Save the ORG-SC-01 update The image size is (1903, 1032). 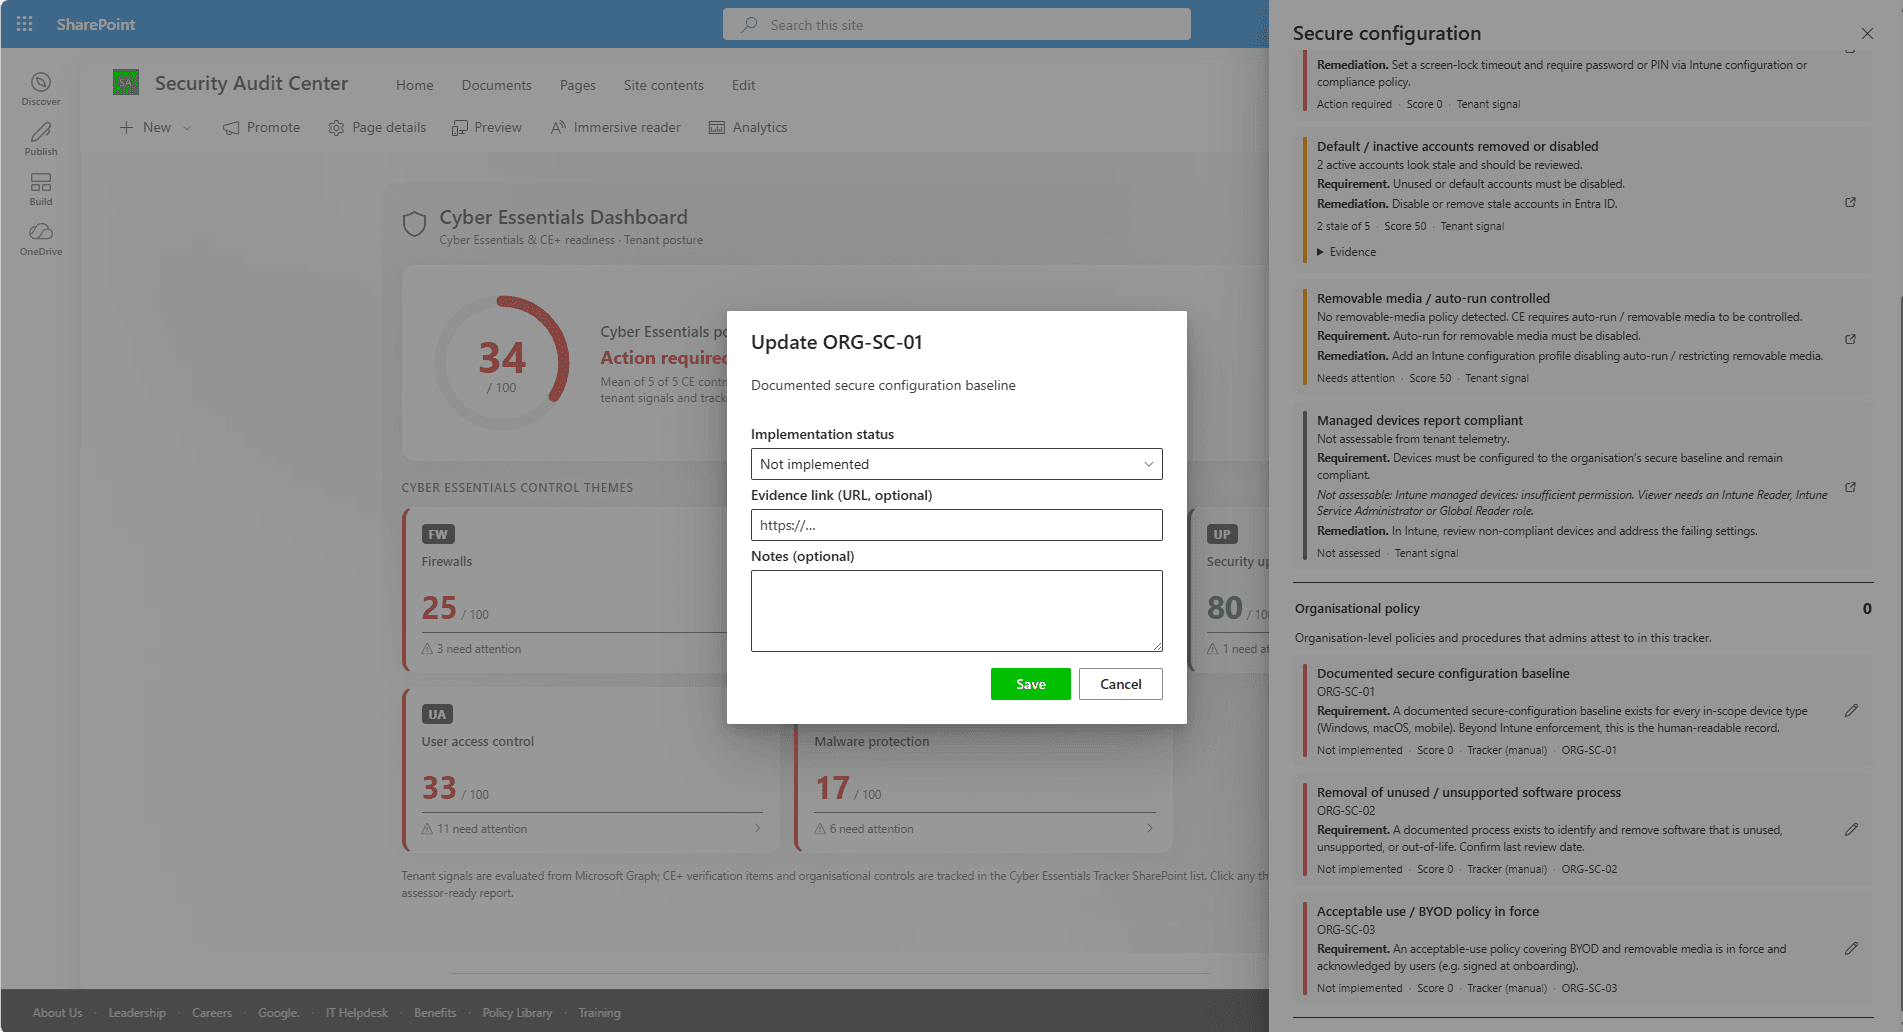pyautogui.click(x=1031, y=684)
